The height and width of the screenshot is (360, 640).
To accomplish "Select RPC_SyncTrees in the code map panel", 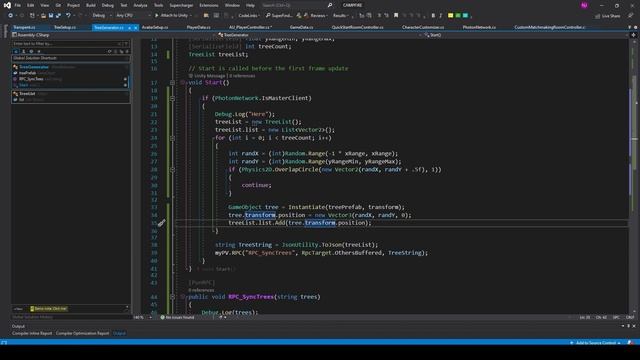I will point(31,79).
